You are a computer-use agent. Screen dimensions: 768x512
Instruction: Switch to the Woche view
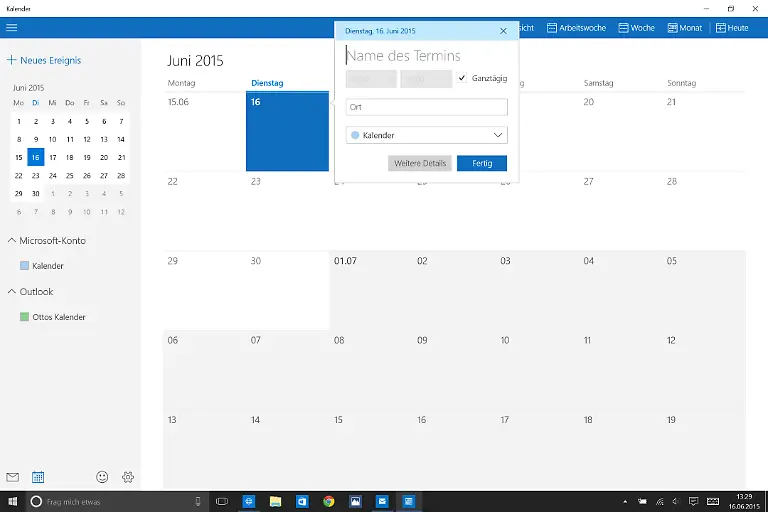pos(636,28)
